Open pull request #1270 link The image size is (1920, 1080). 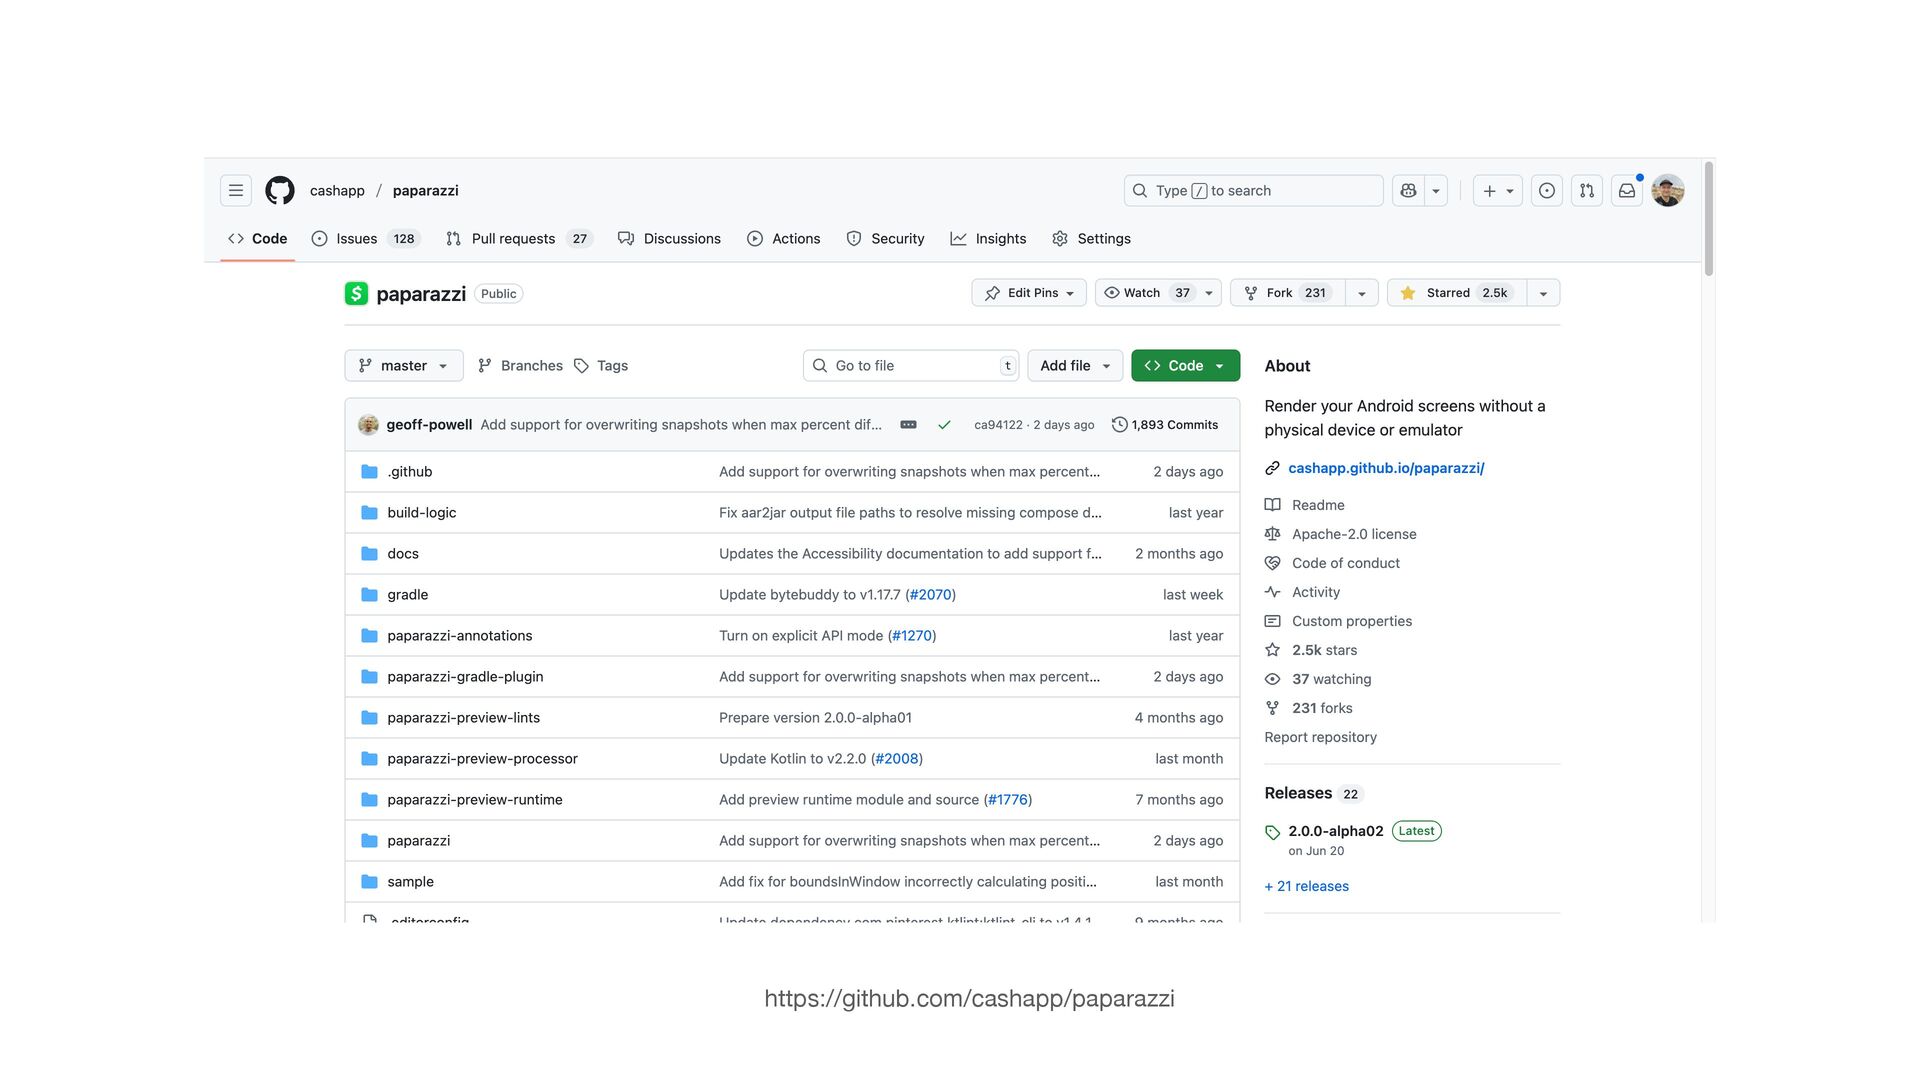tap(912, 636)
